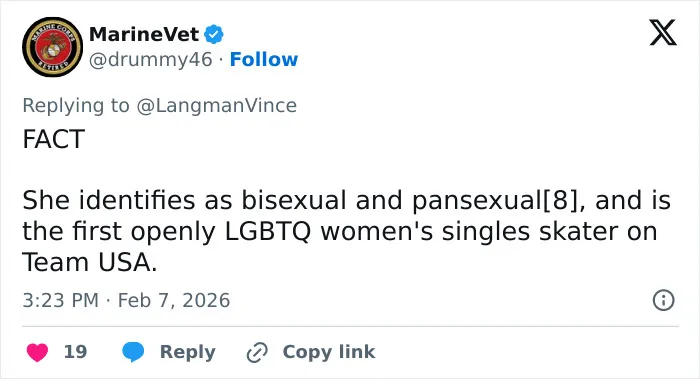Open the 3:23 PM timestamp
The height and width of the screenshot is (379, 700).
[x=60, y=300]
